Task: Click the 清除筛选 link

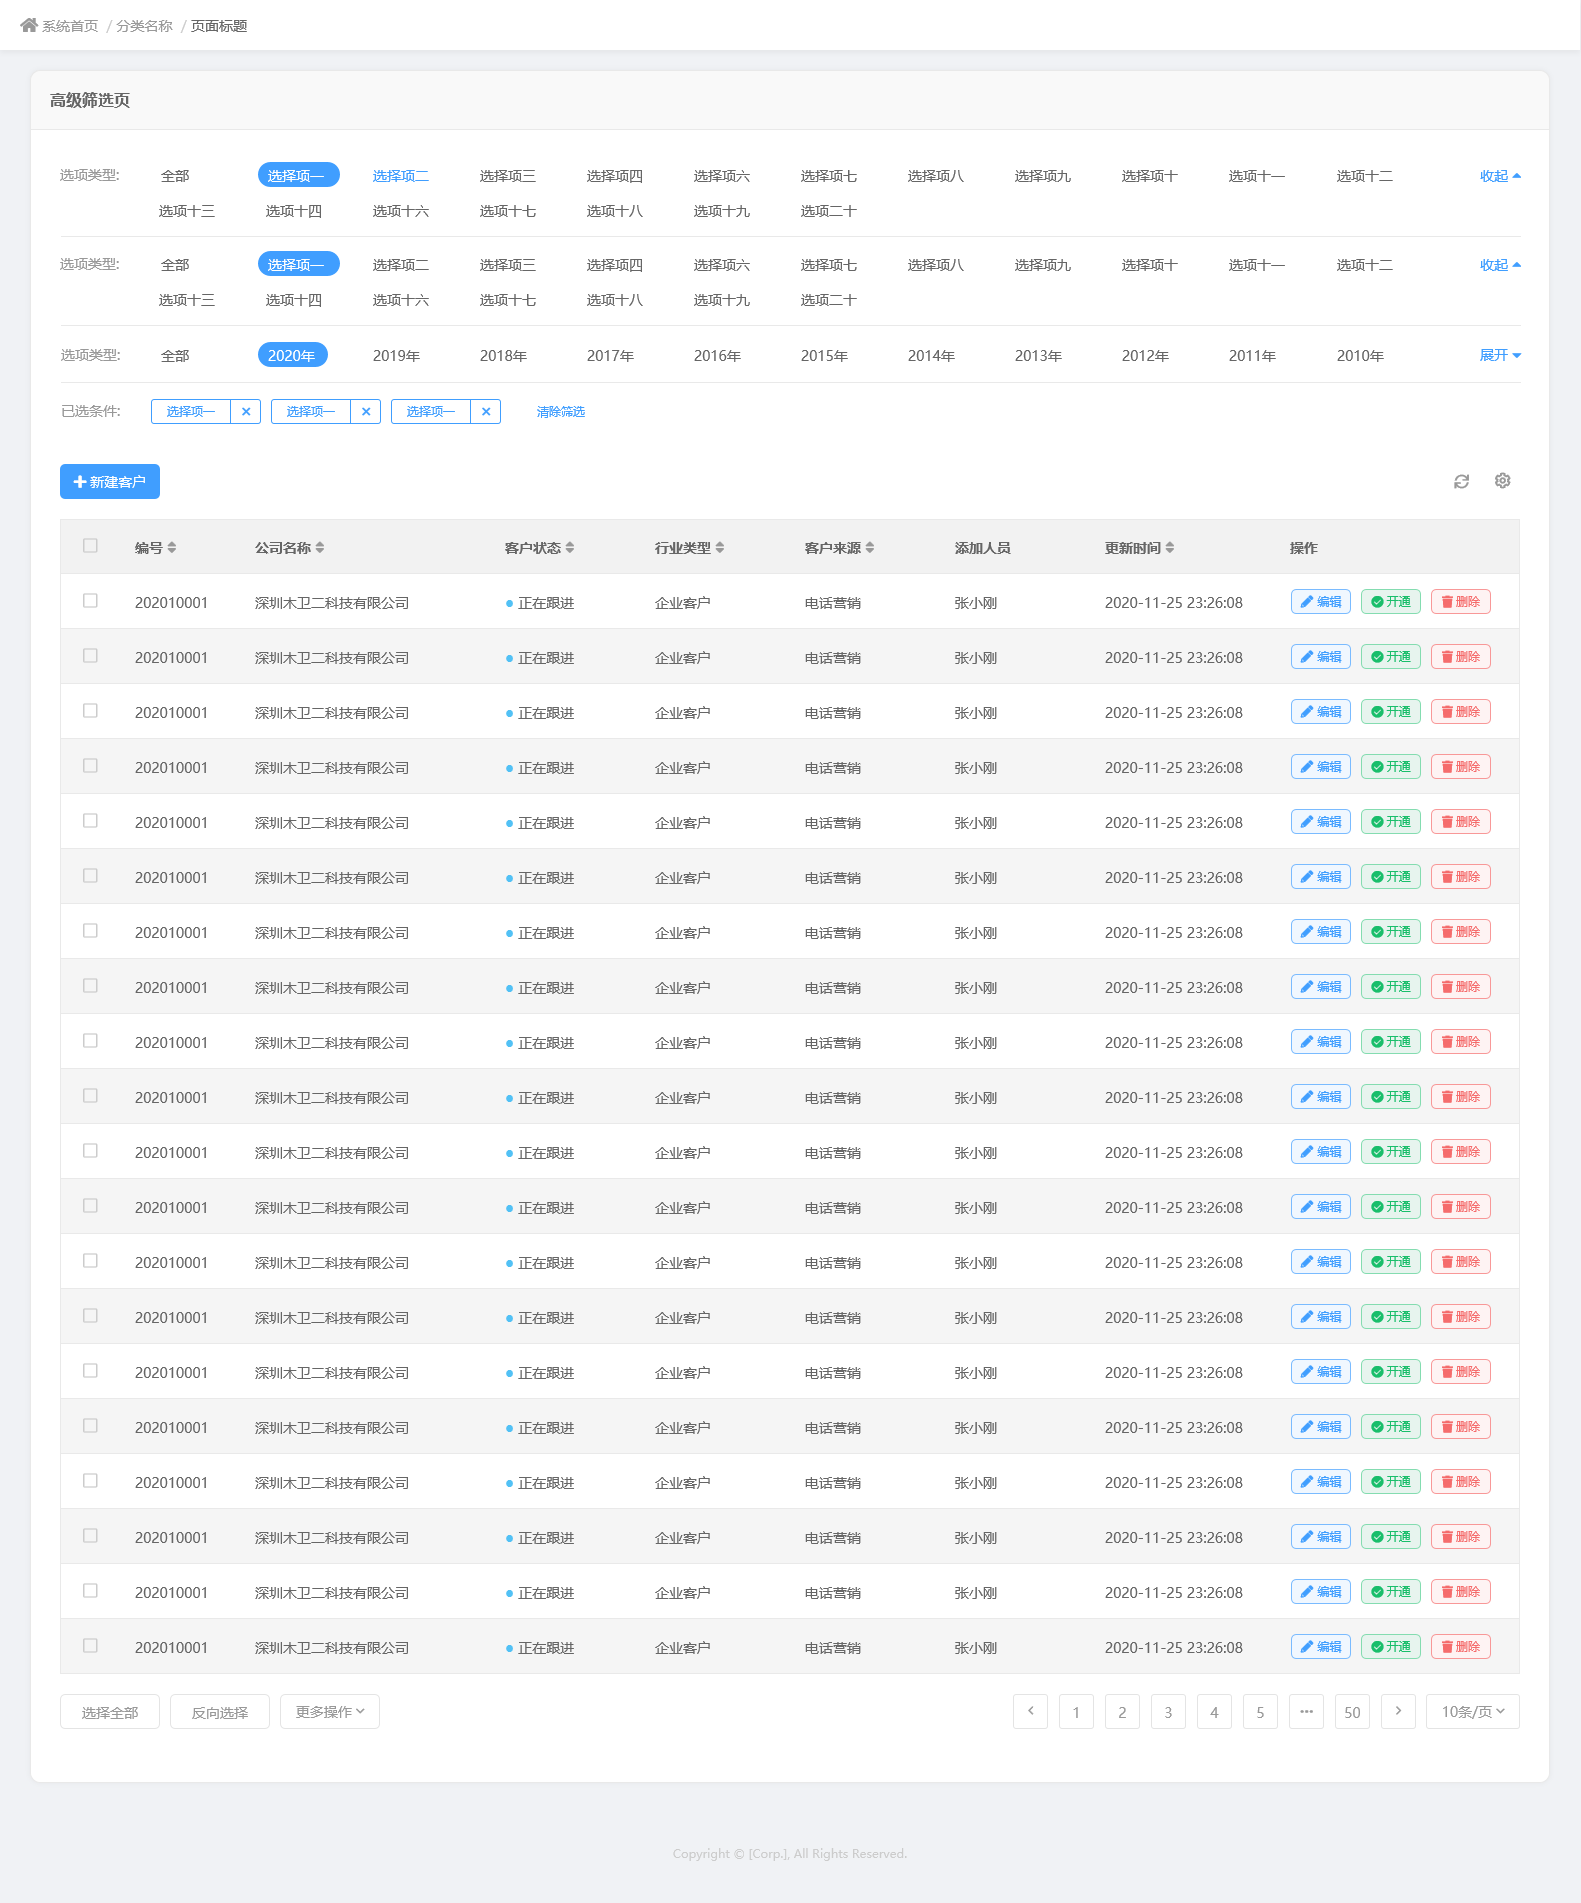Action: [561, 412]
